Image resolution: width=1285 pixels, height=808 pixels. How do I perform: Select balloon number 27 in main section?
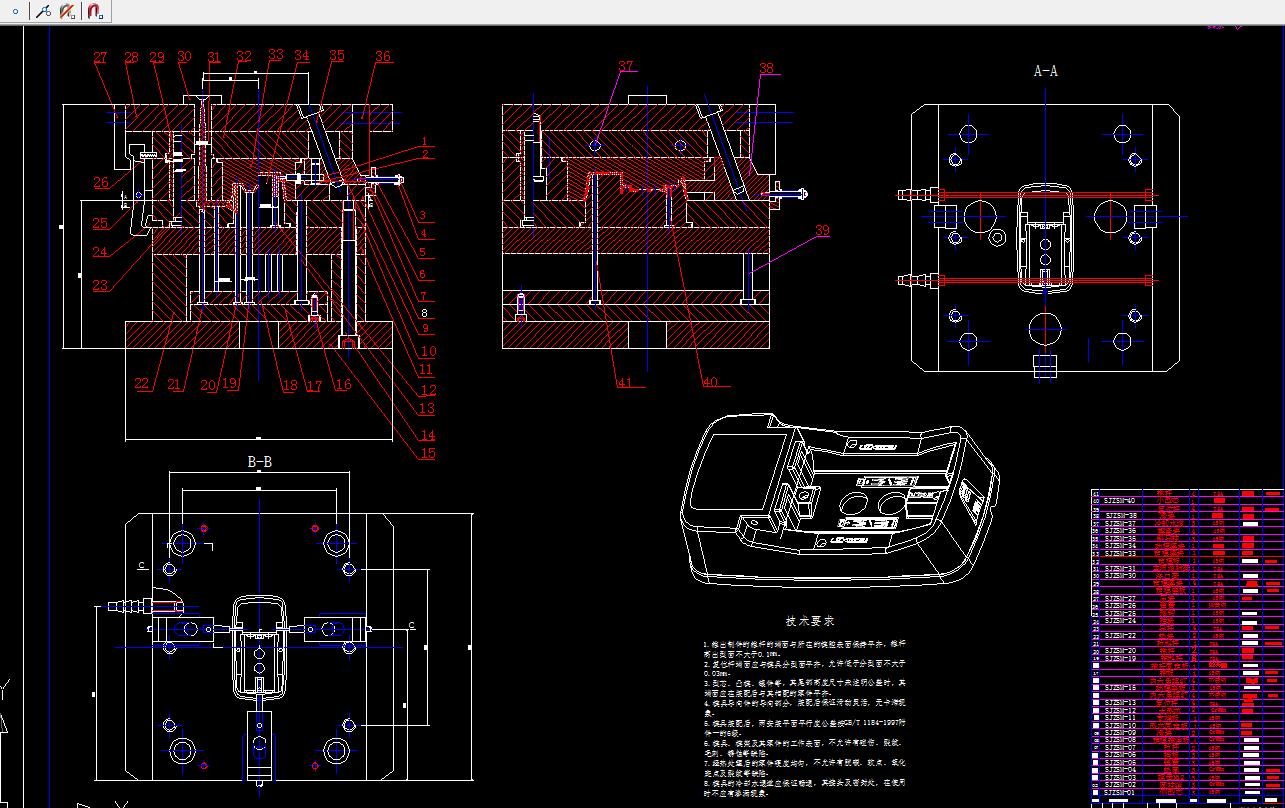pos(101,58)
